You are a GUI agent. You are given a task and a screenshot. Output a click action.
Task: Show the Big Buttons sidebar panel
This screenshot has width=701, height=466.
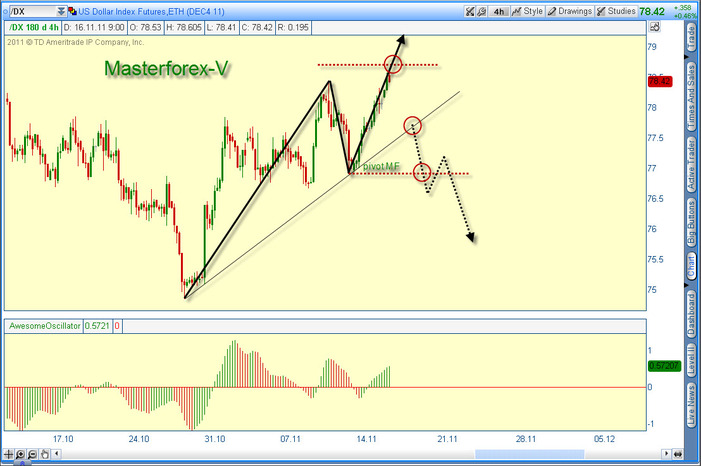(692, 222)
